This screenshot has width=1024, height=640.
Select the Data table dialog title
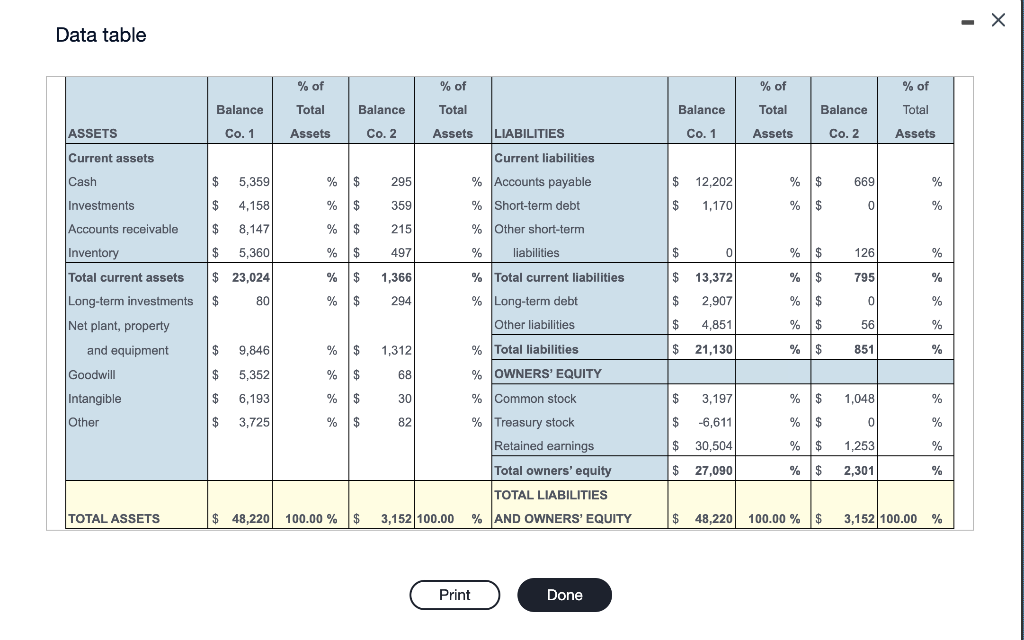100,35
